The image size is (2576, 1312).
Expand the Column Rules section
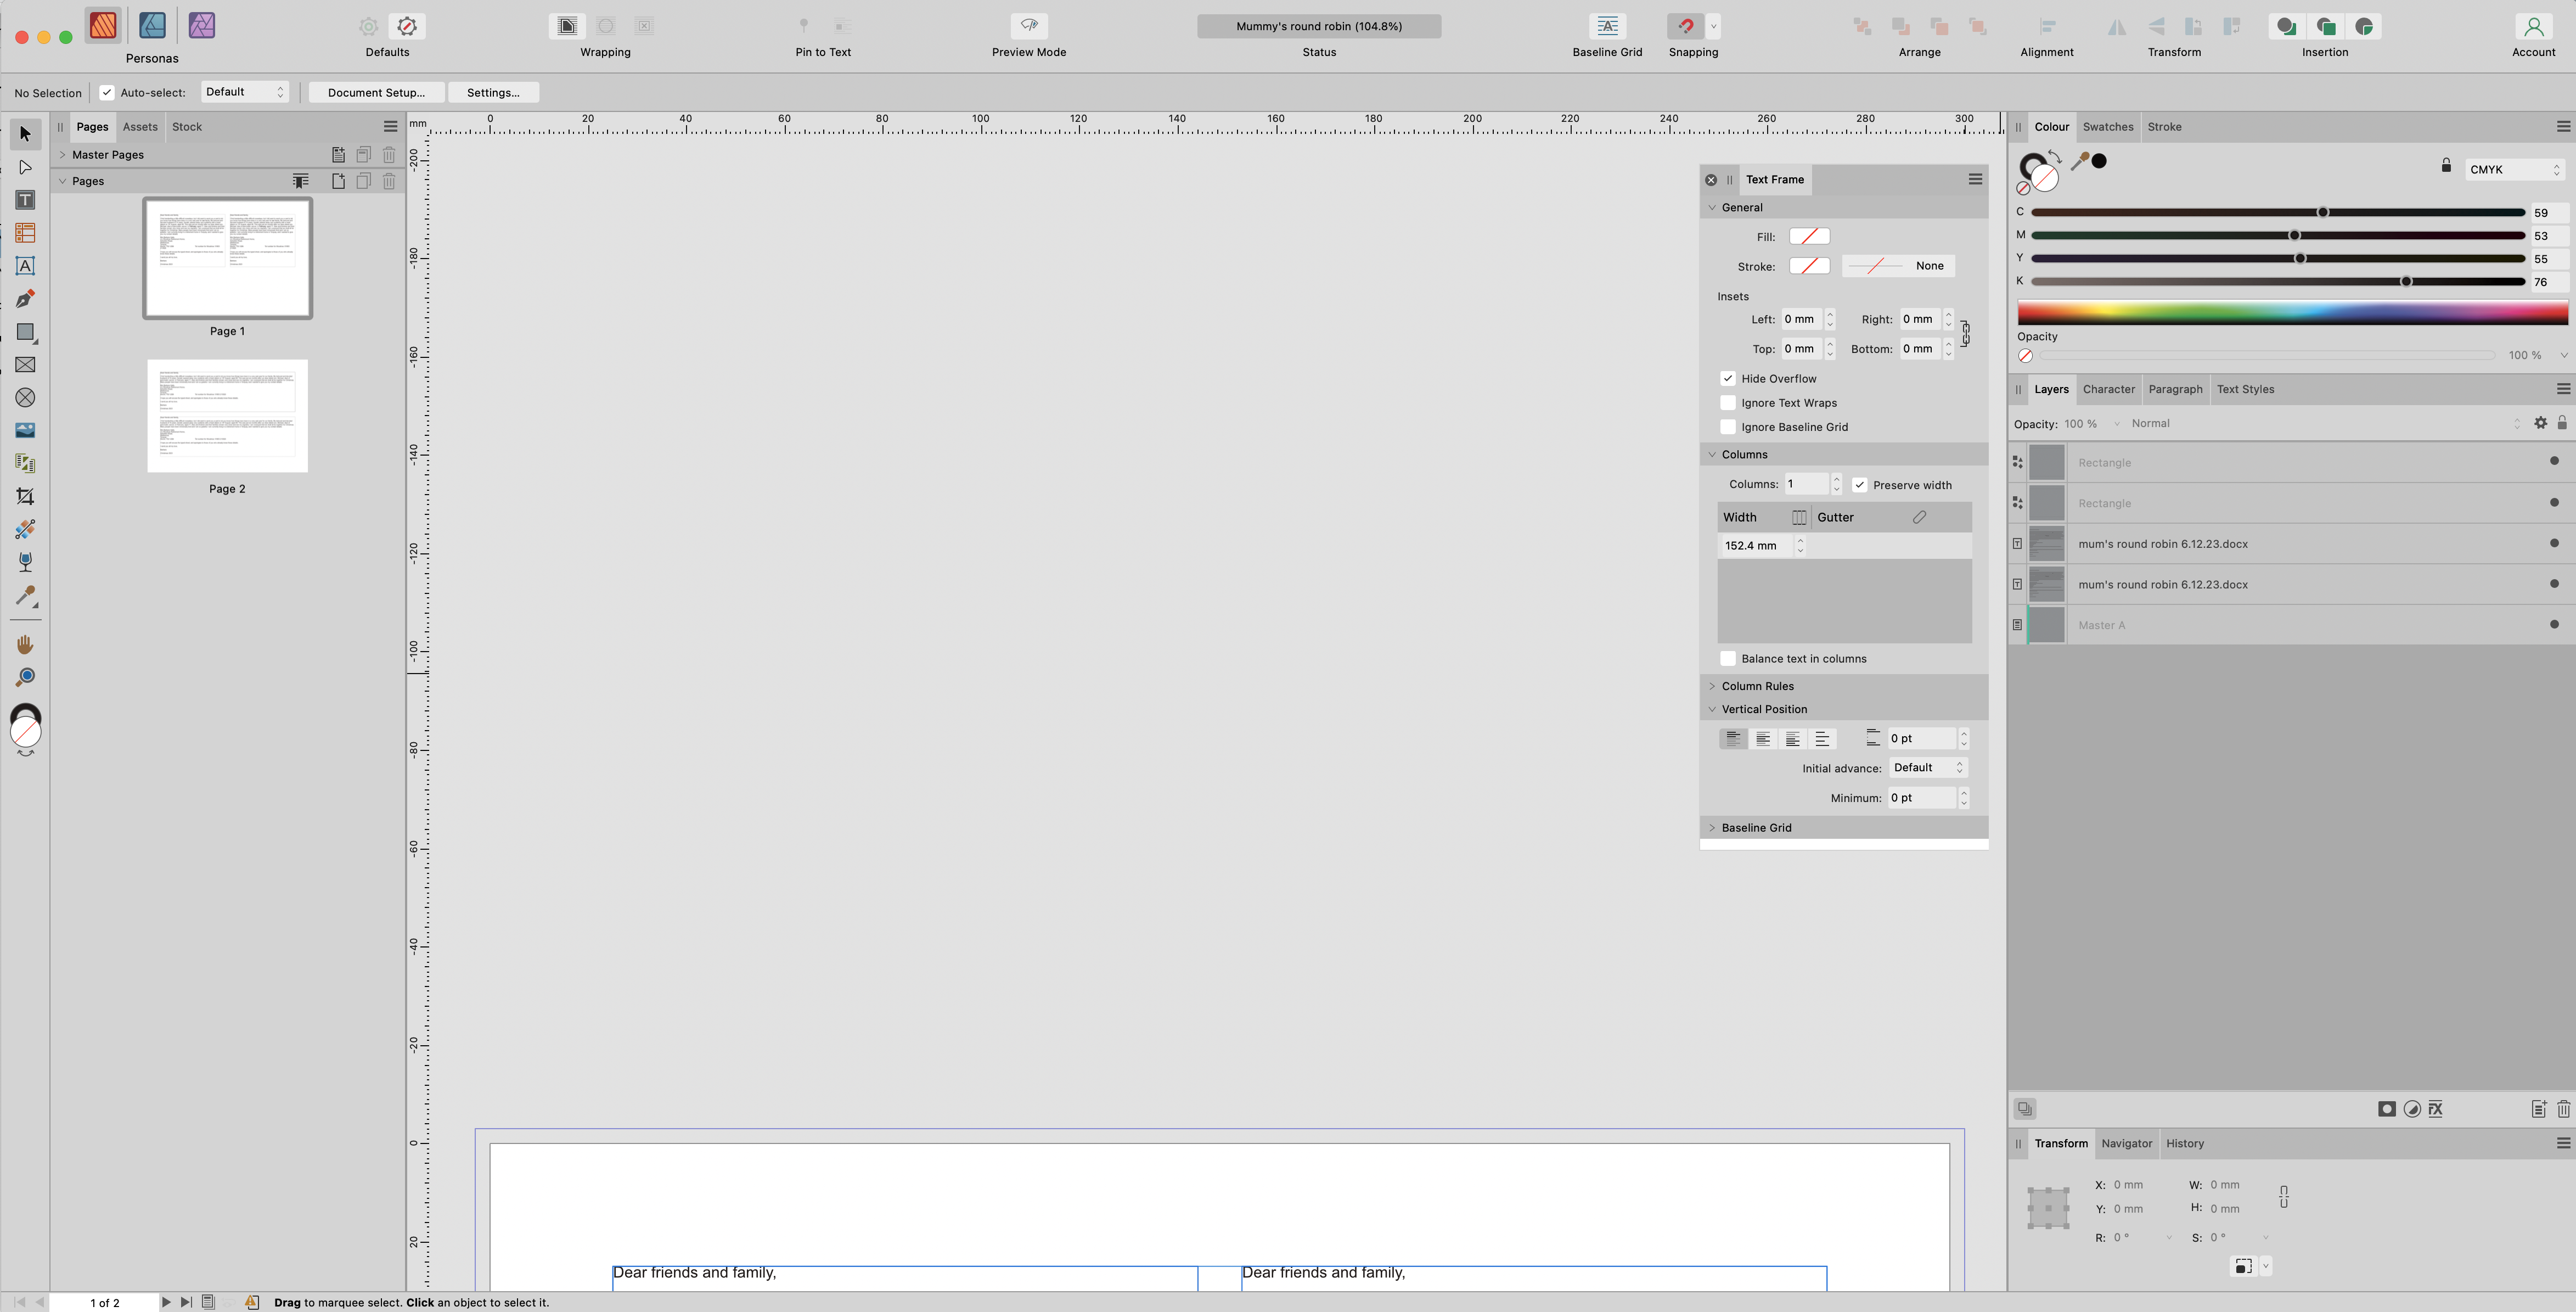pos(1712,686)
